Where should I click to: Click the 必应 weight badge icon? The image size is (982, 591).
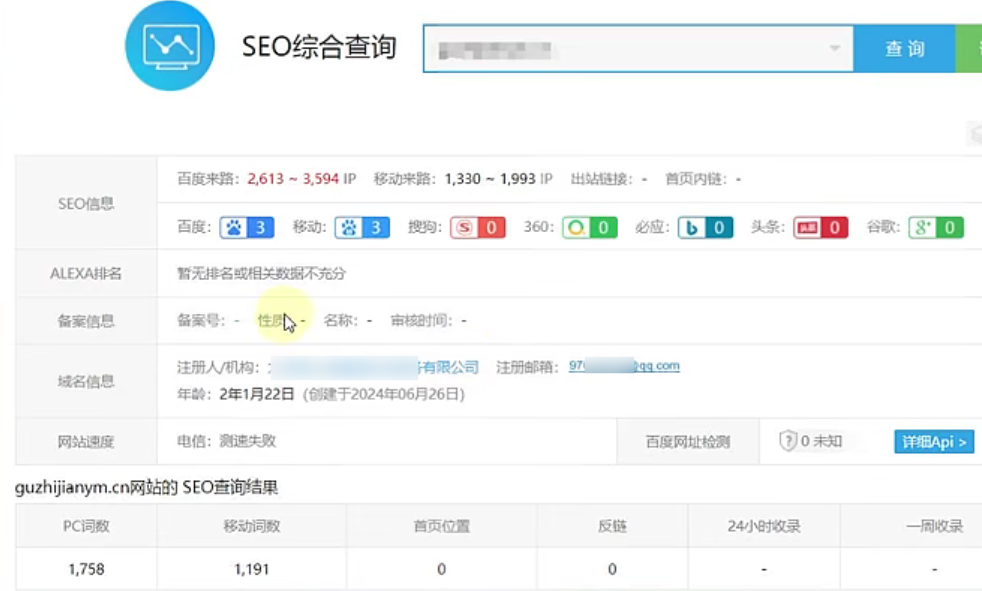[705, 227]
